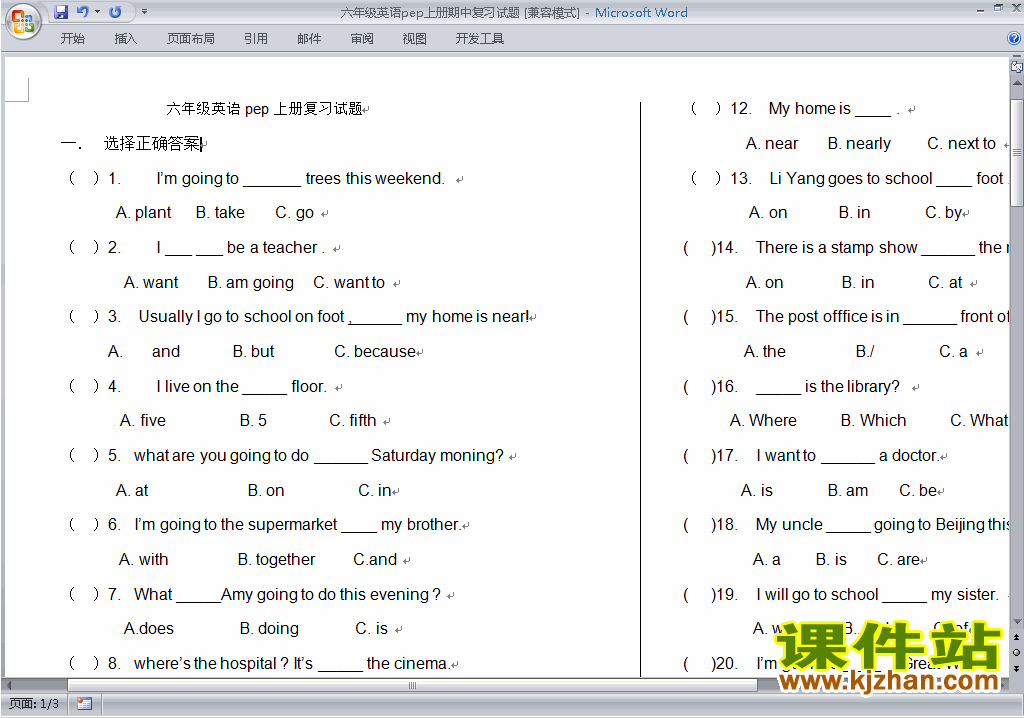Viewport: 1024px width, 718px height.
Task: Click option 'C. at' under question 14
Action: click(x=945, y=283)
